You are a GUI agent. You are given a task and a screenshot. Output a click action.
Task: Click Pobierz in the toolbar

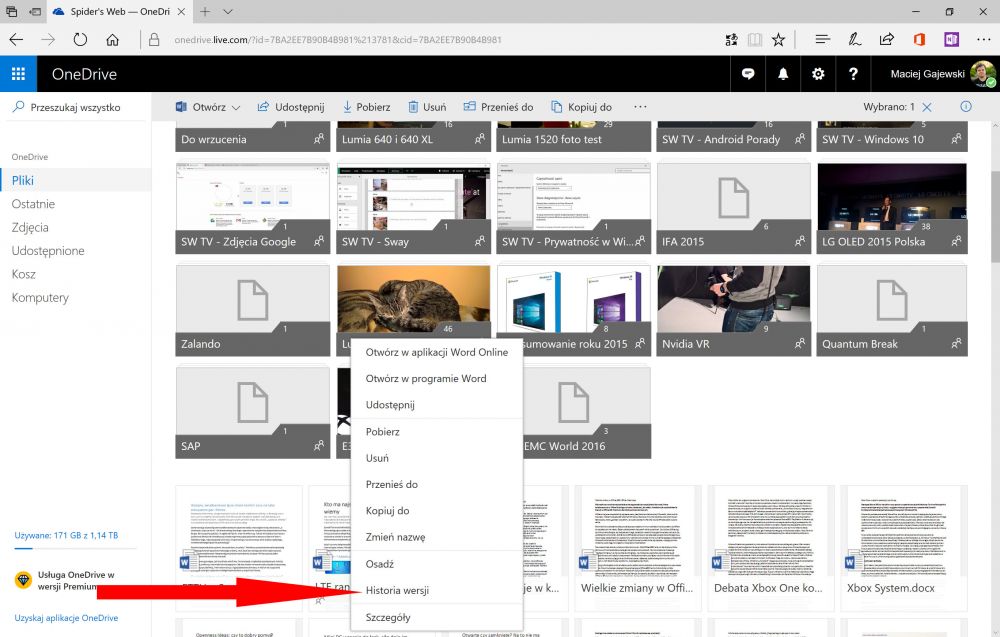coord(367,107)
